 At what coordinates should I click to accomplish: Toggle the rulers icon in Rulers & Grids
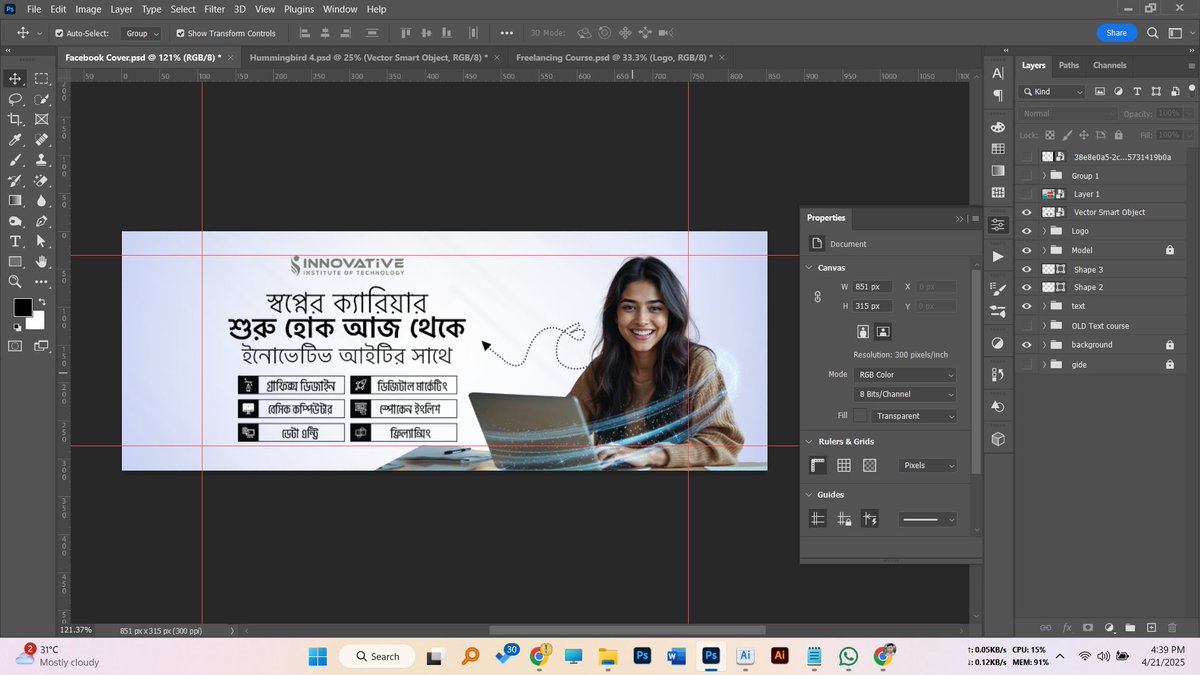(x=817, y=465)
